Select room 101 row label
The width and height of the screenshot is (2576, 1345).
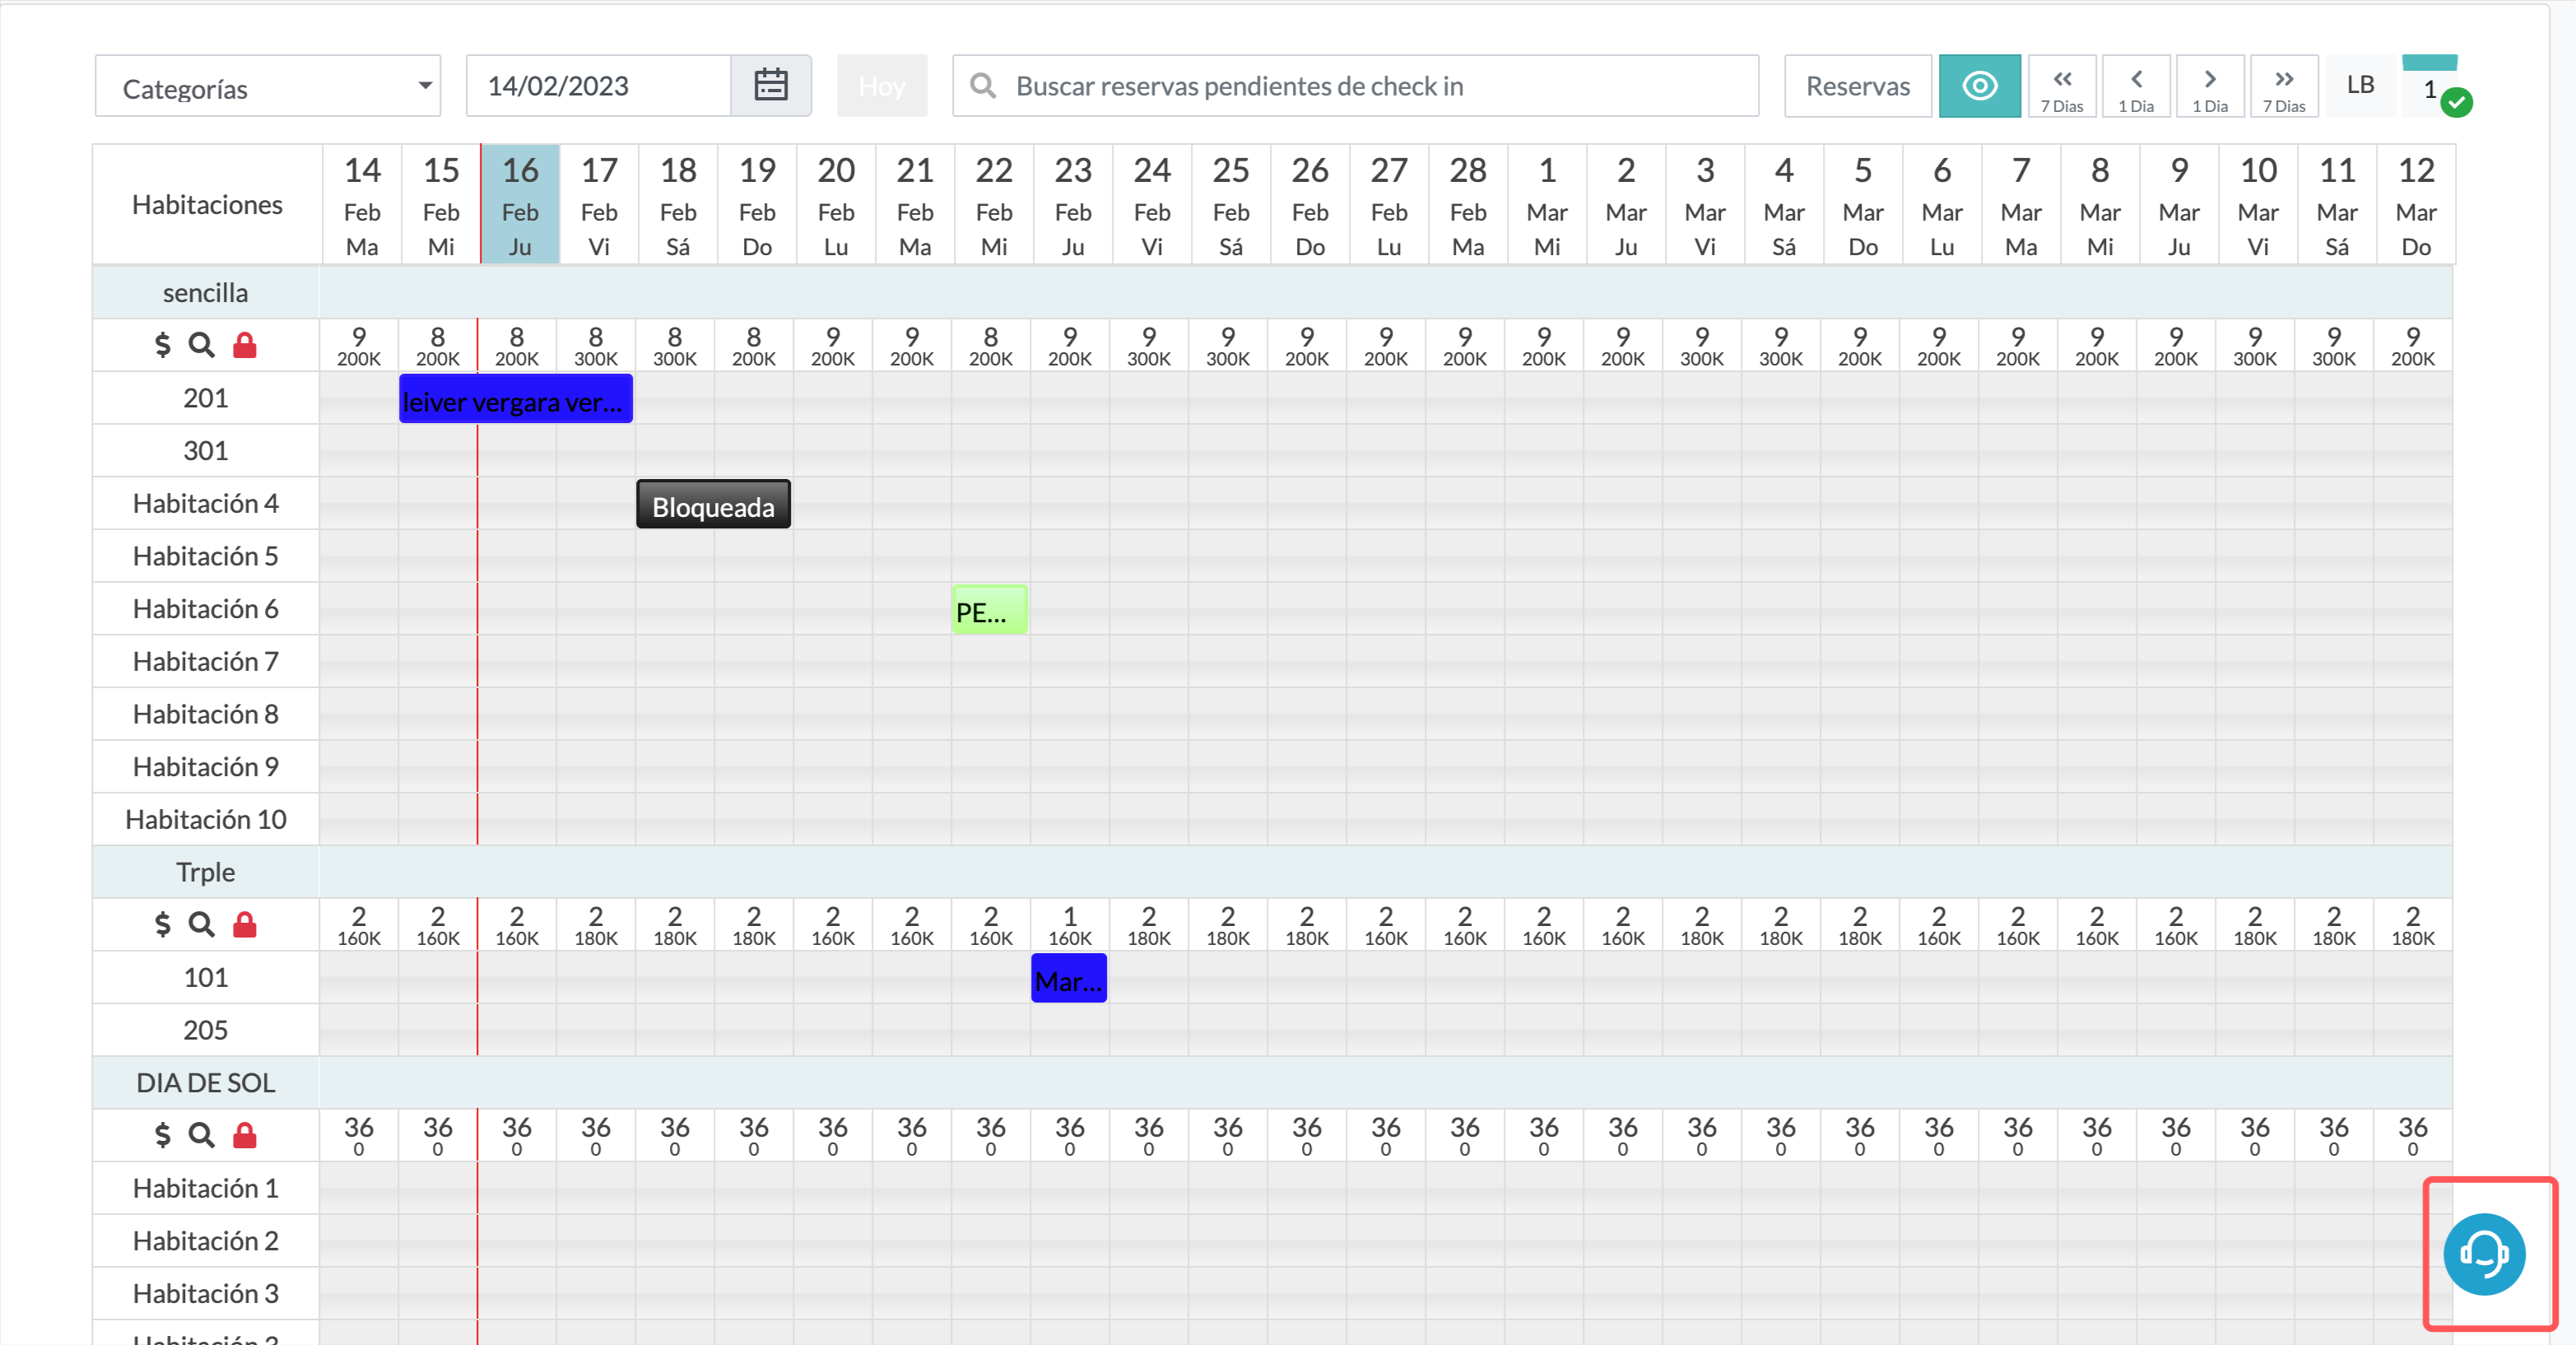[x=206, y=977]
